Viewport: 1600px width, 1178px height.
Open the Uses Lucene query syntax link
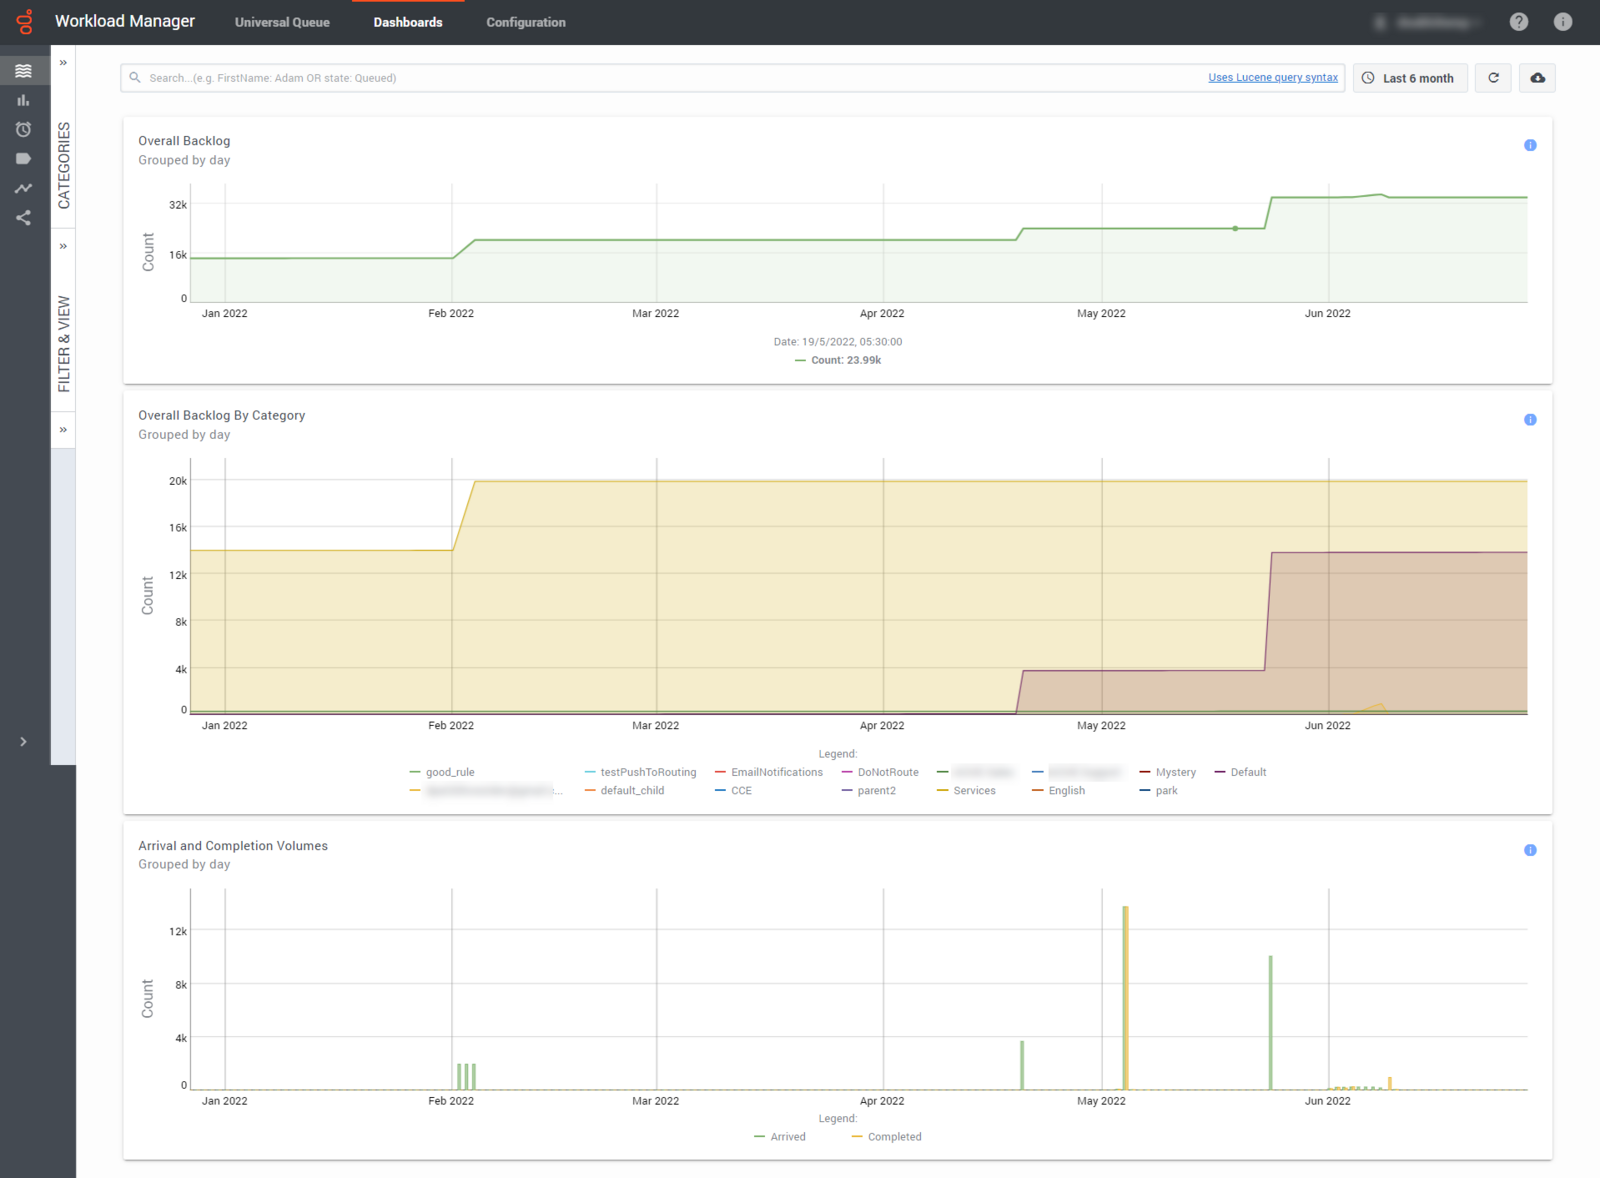tap(1273, 77)
